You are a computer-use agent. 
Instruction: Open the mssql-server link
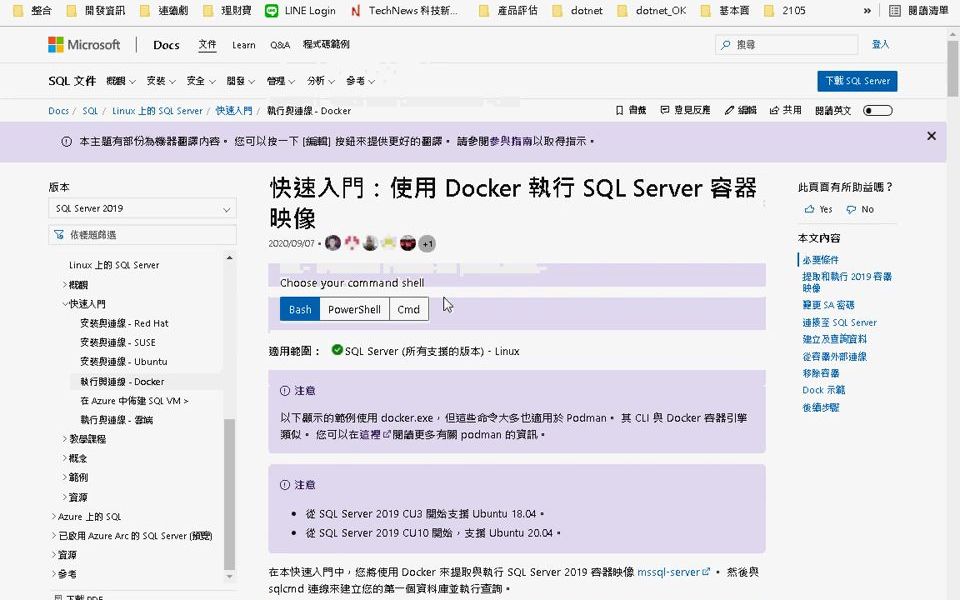pyautogui.click(x=668, y=572)
